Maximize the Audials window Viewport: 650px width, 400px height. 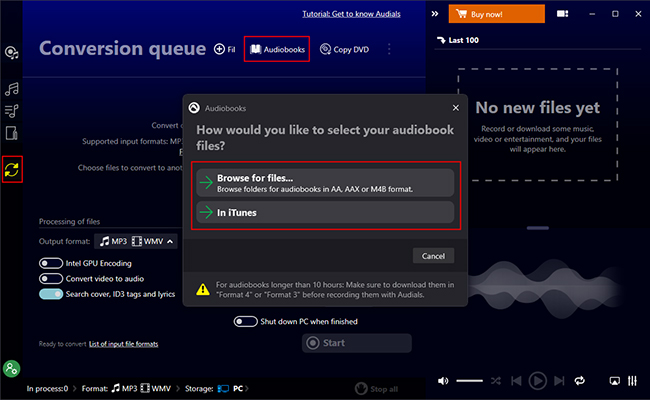(x=615, y=14)
